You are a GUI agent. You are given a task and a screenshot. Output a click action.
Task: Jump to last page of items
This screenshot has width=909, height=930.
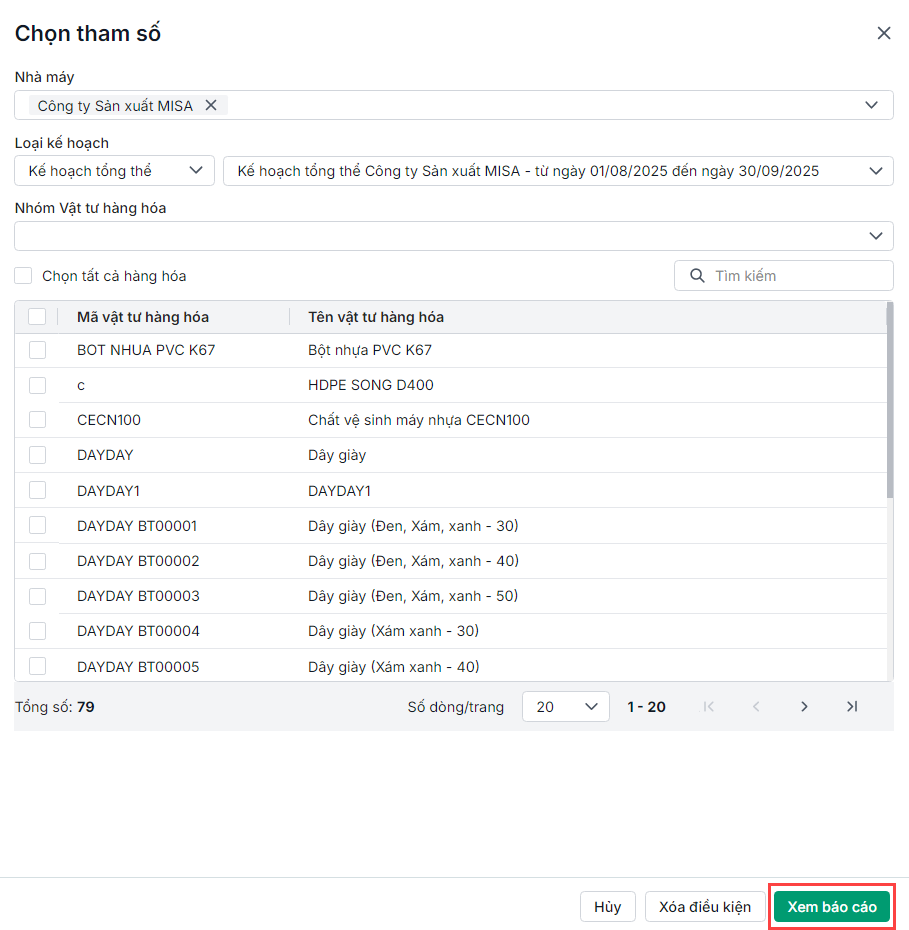click(852, 707)
